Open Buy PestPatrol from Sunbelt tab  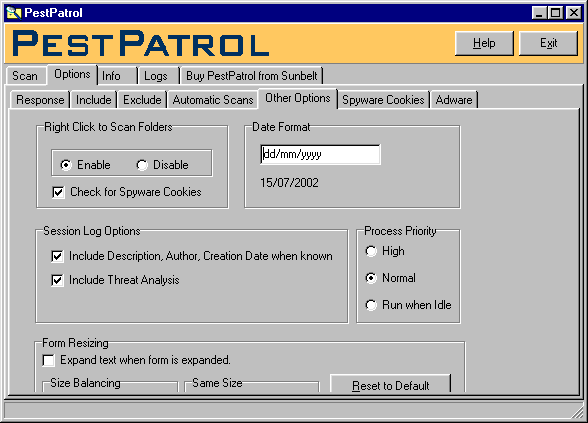coord(252,76)
